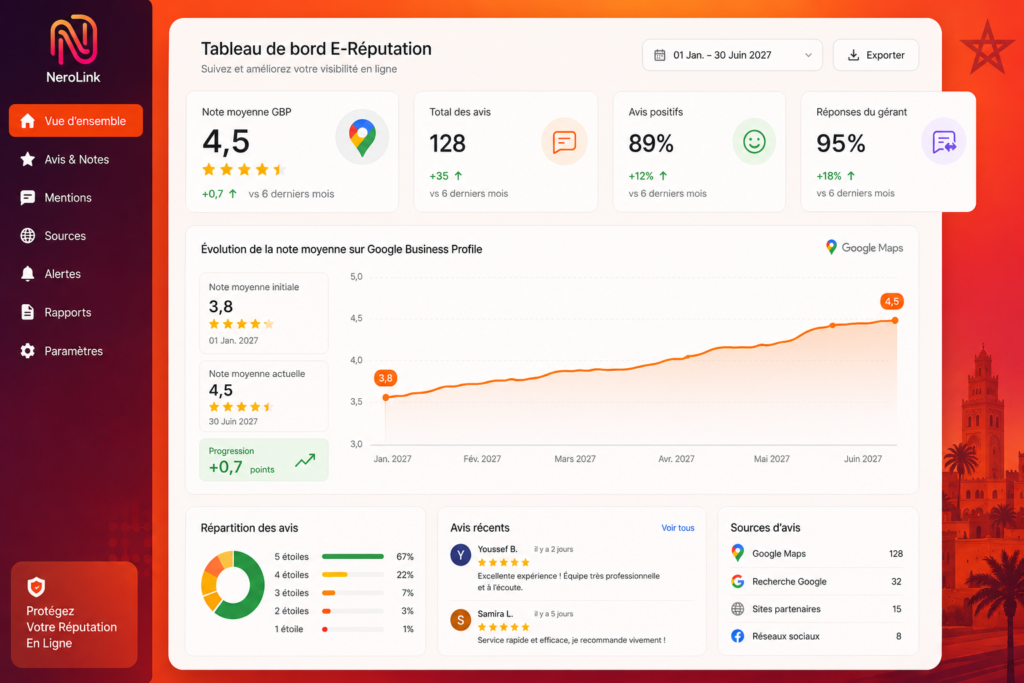Click the chat bubble icon in Total des avis

coord(564,142)
